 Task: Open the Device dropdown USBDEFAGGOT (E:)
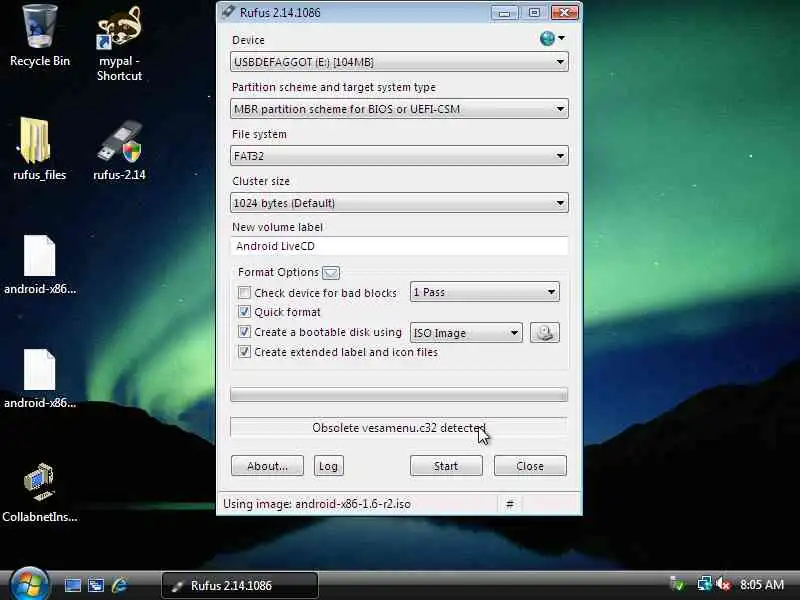[399, 62]
